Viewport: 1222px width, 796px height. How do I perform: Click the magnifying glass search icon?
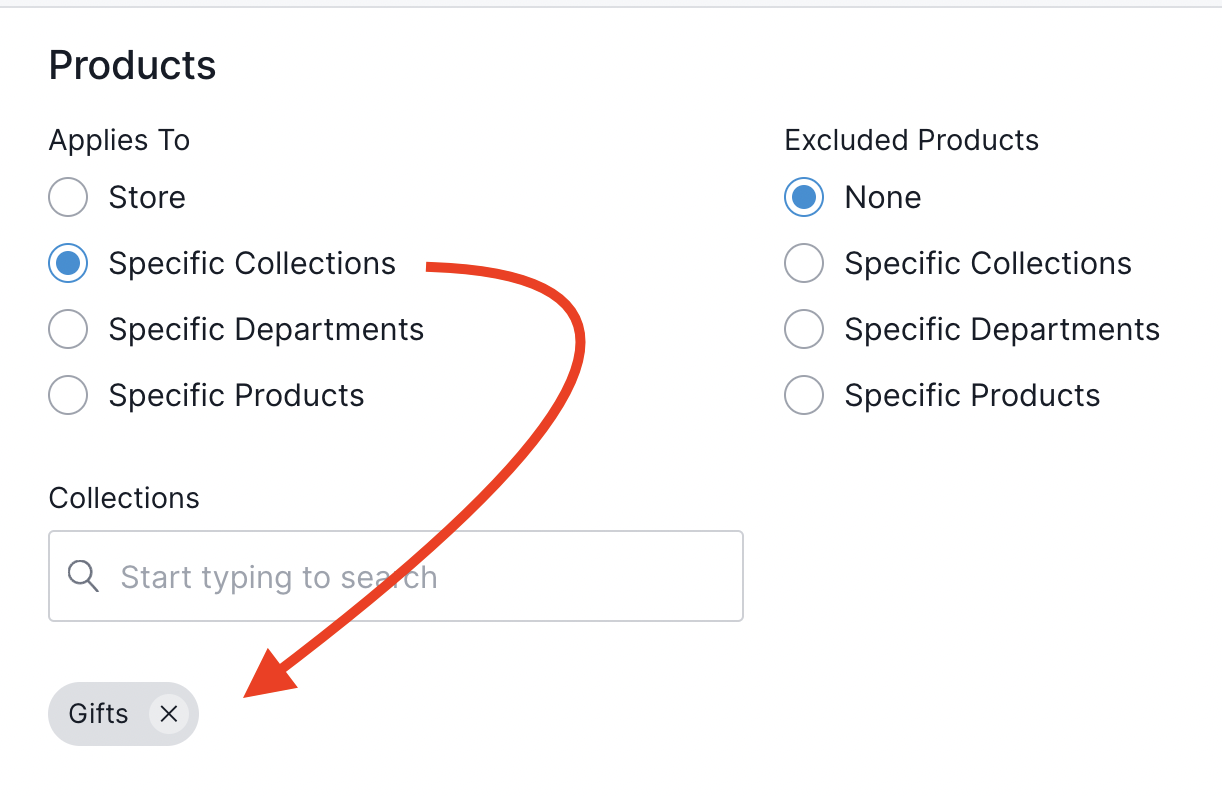coord(83,576)
